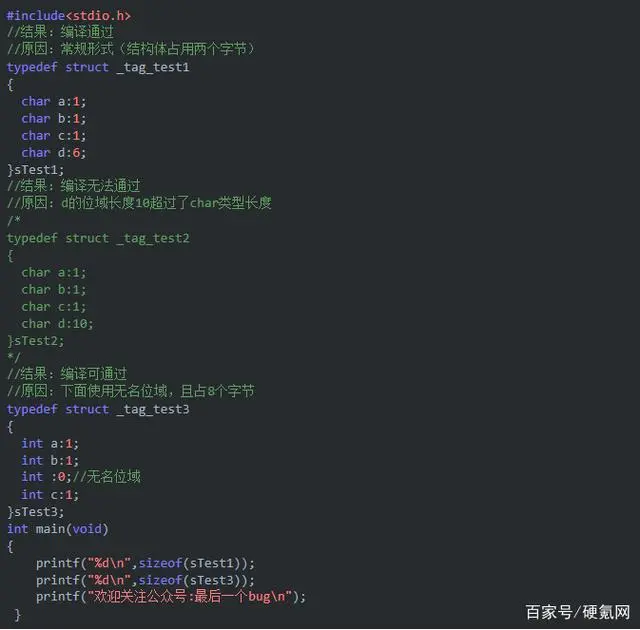Click the "typedef struct _tag_test3" declaration
The height and width of the screenshot is (630, 640).
97,409
